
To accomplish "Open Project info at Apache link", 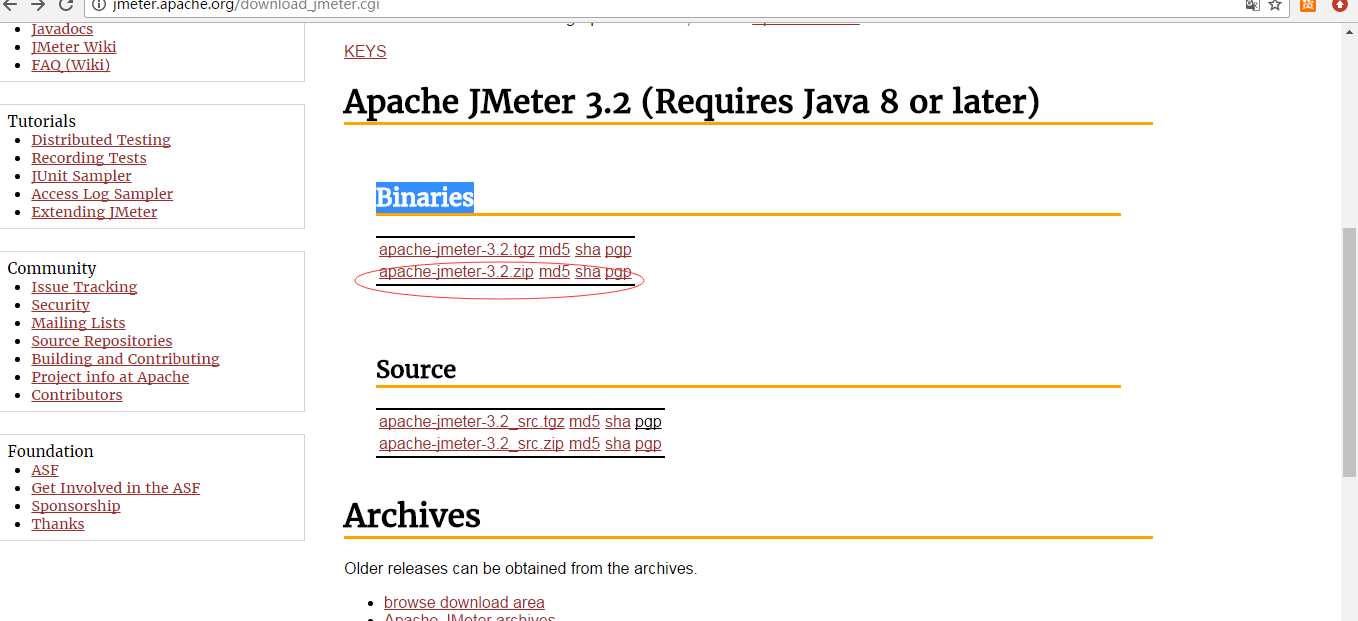I will coord(110,377).
